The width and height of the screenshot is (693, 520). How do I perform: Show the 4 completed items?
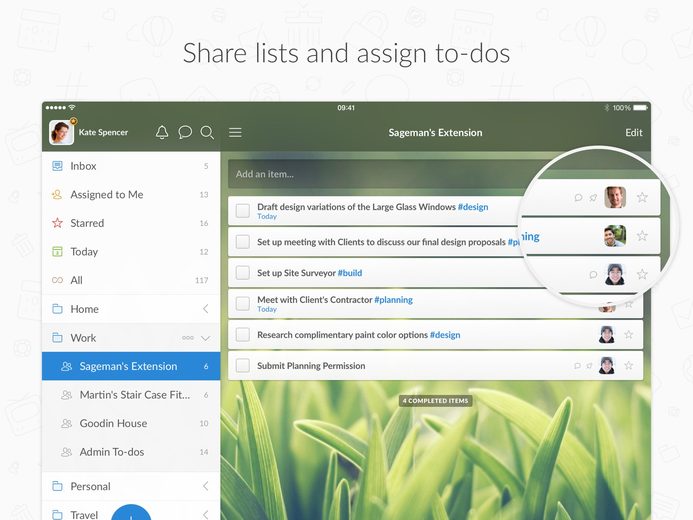[x=436, y=401]
